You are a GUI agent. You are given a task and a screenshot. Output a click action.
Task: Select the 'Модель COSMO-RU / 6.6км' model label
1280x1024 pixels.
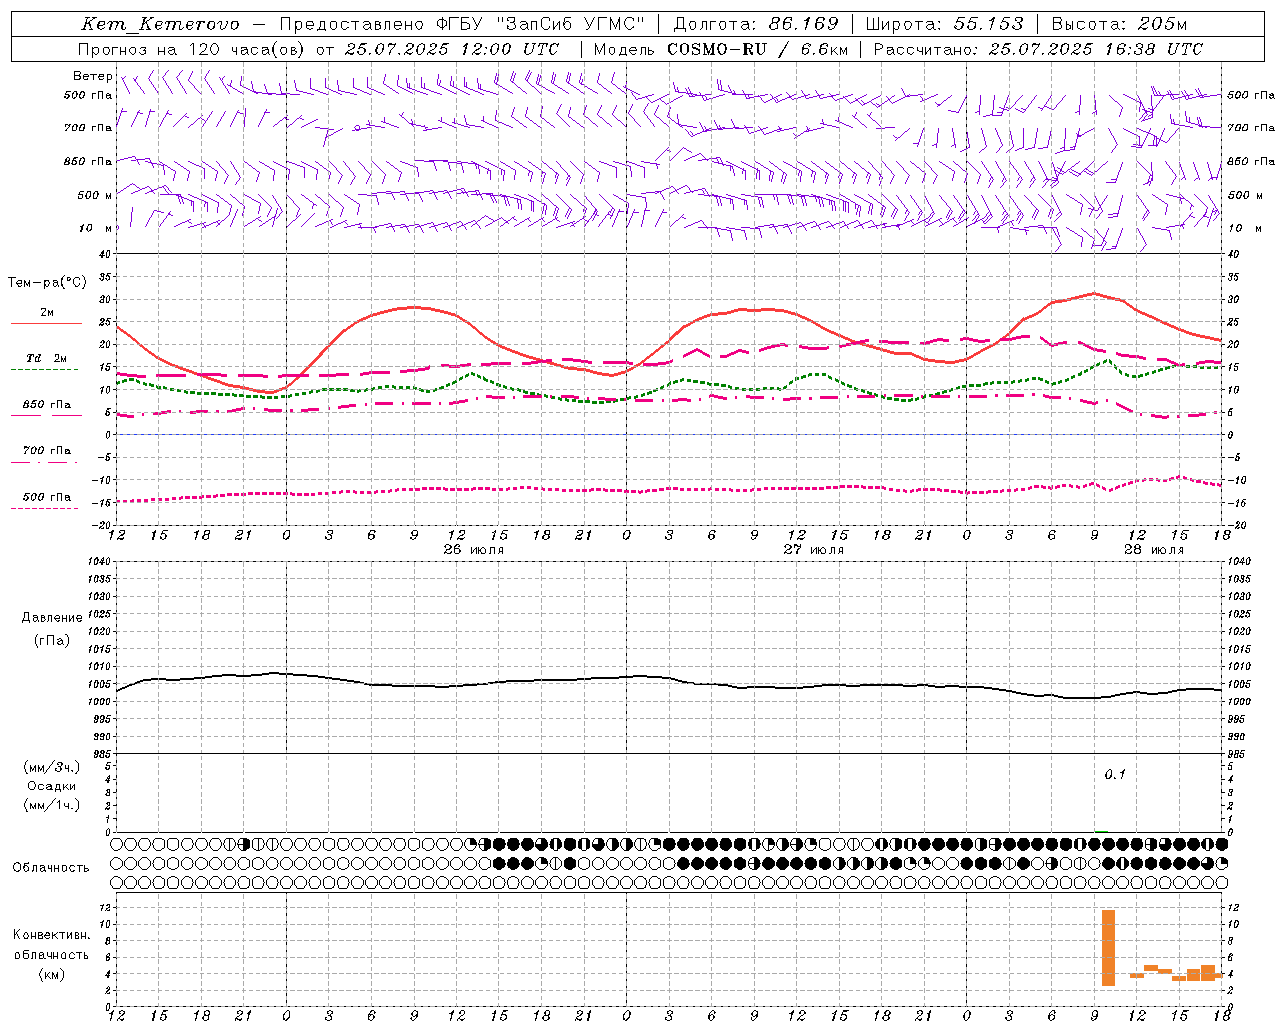click(721, 49)
